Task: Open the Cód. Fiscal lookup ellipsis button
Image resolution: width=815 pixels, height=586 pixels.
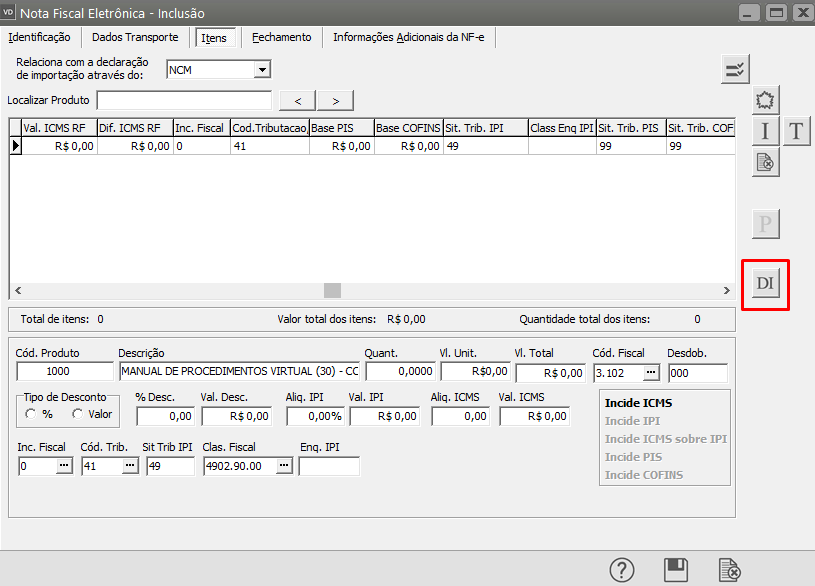Action: coord(650,373)
